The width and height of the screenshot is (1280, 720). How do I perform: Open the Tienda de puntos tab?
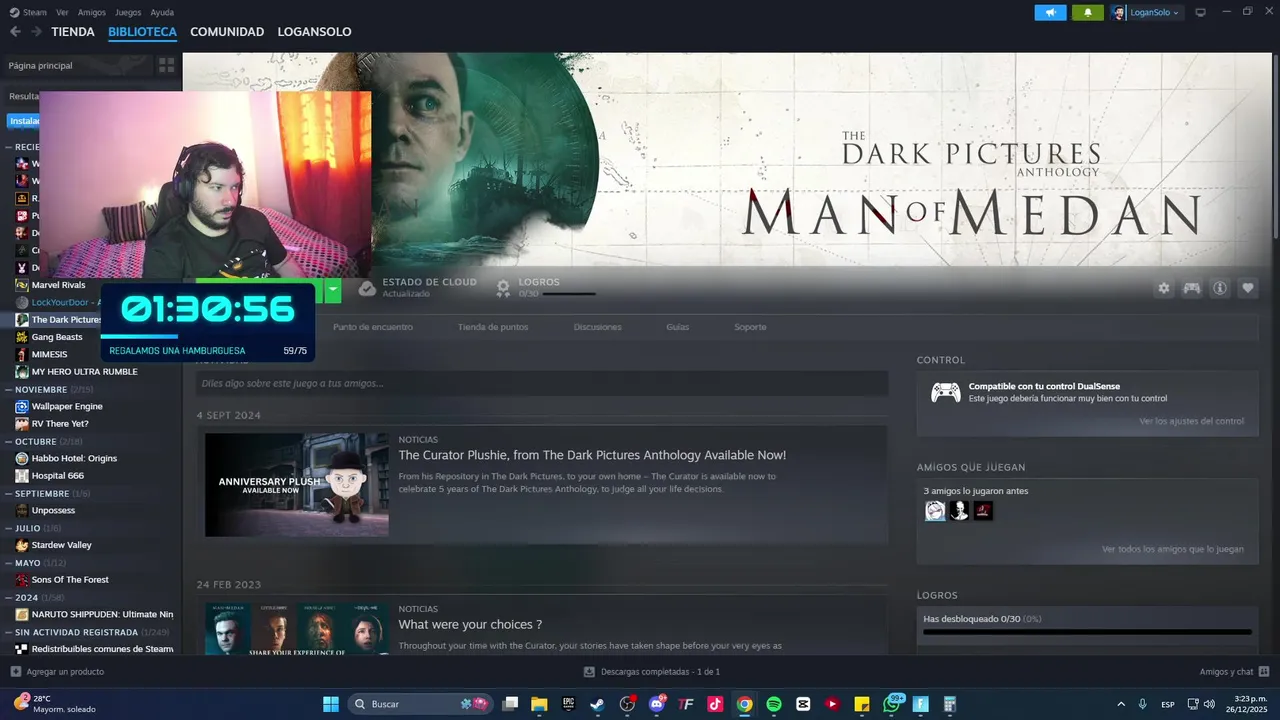(x=493, y=327)
